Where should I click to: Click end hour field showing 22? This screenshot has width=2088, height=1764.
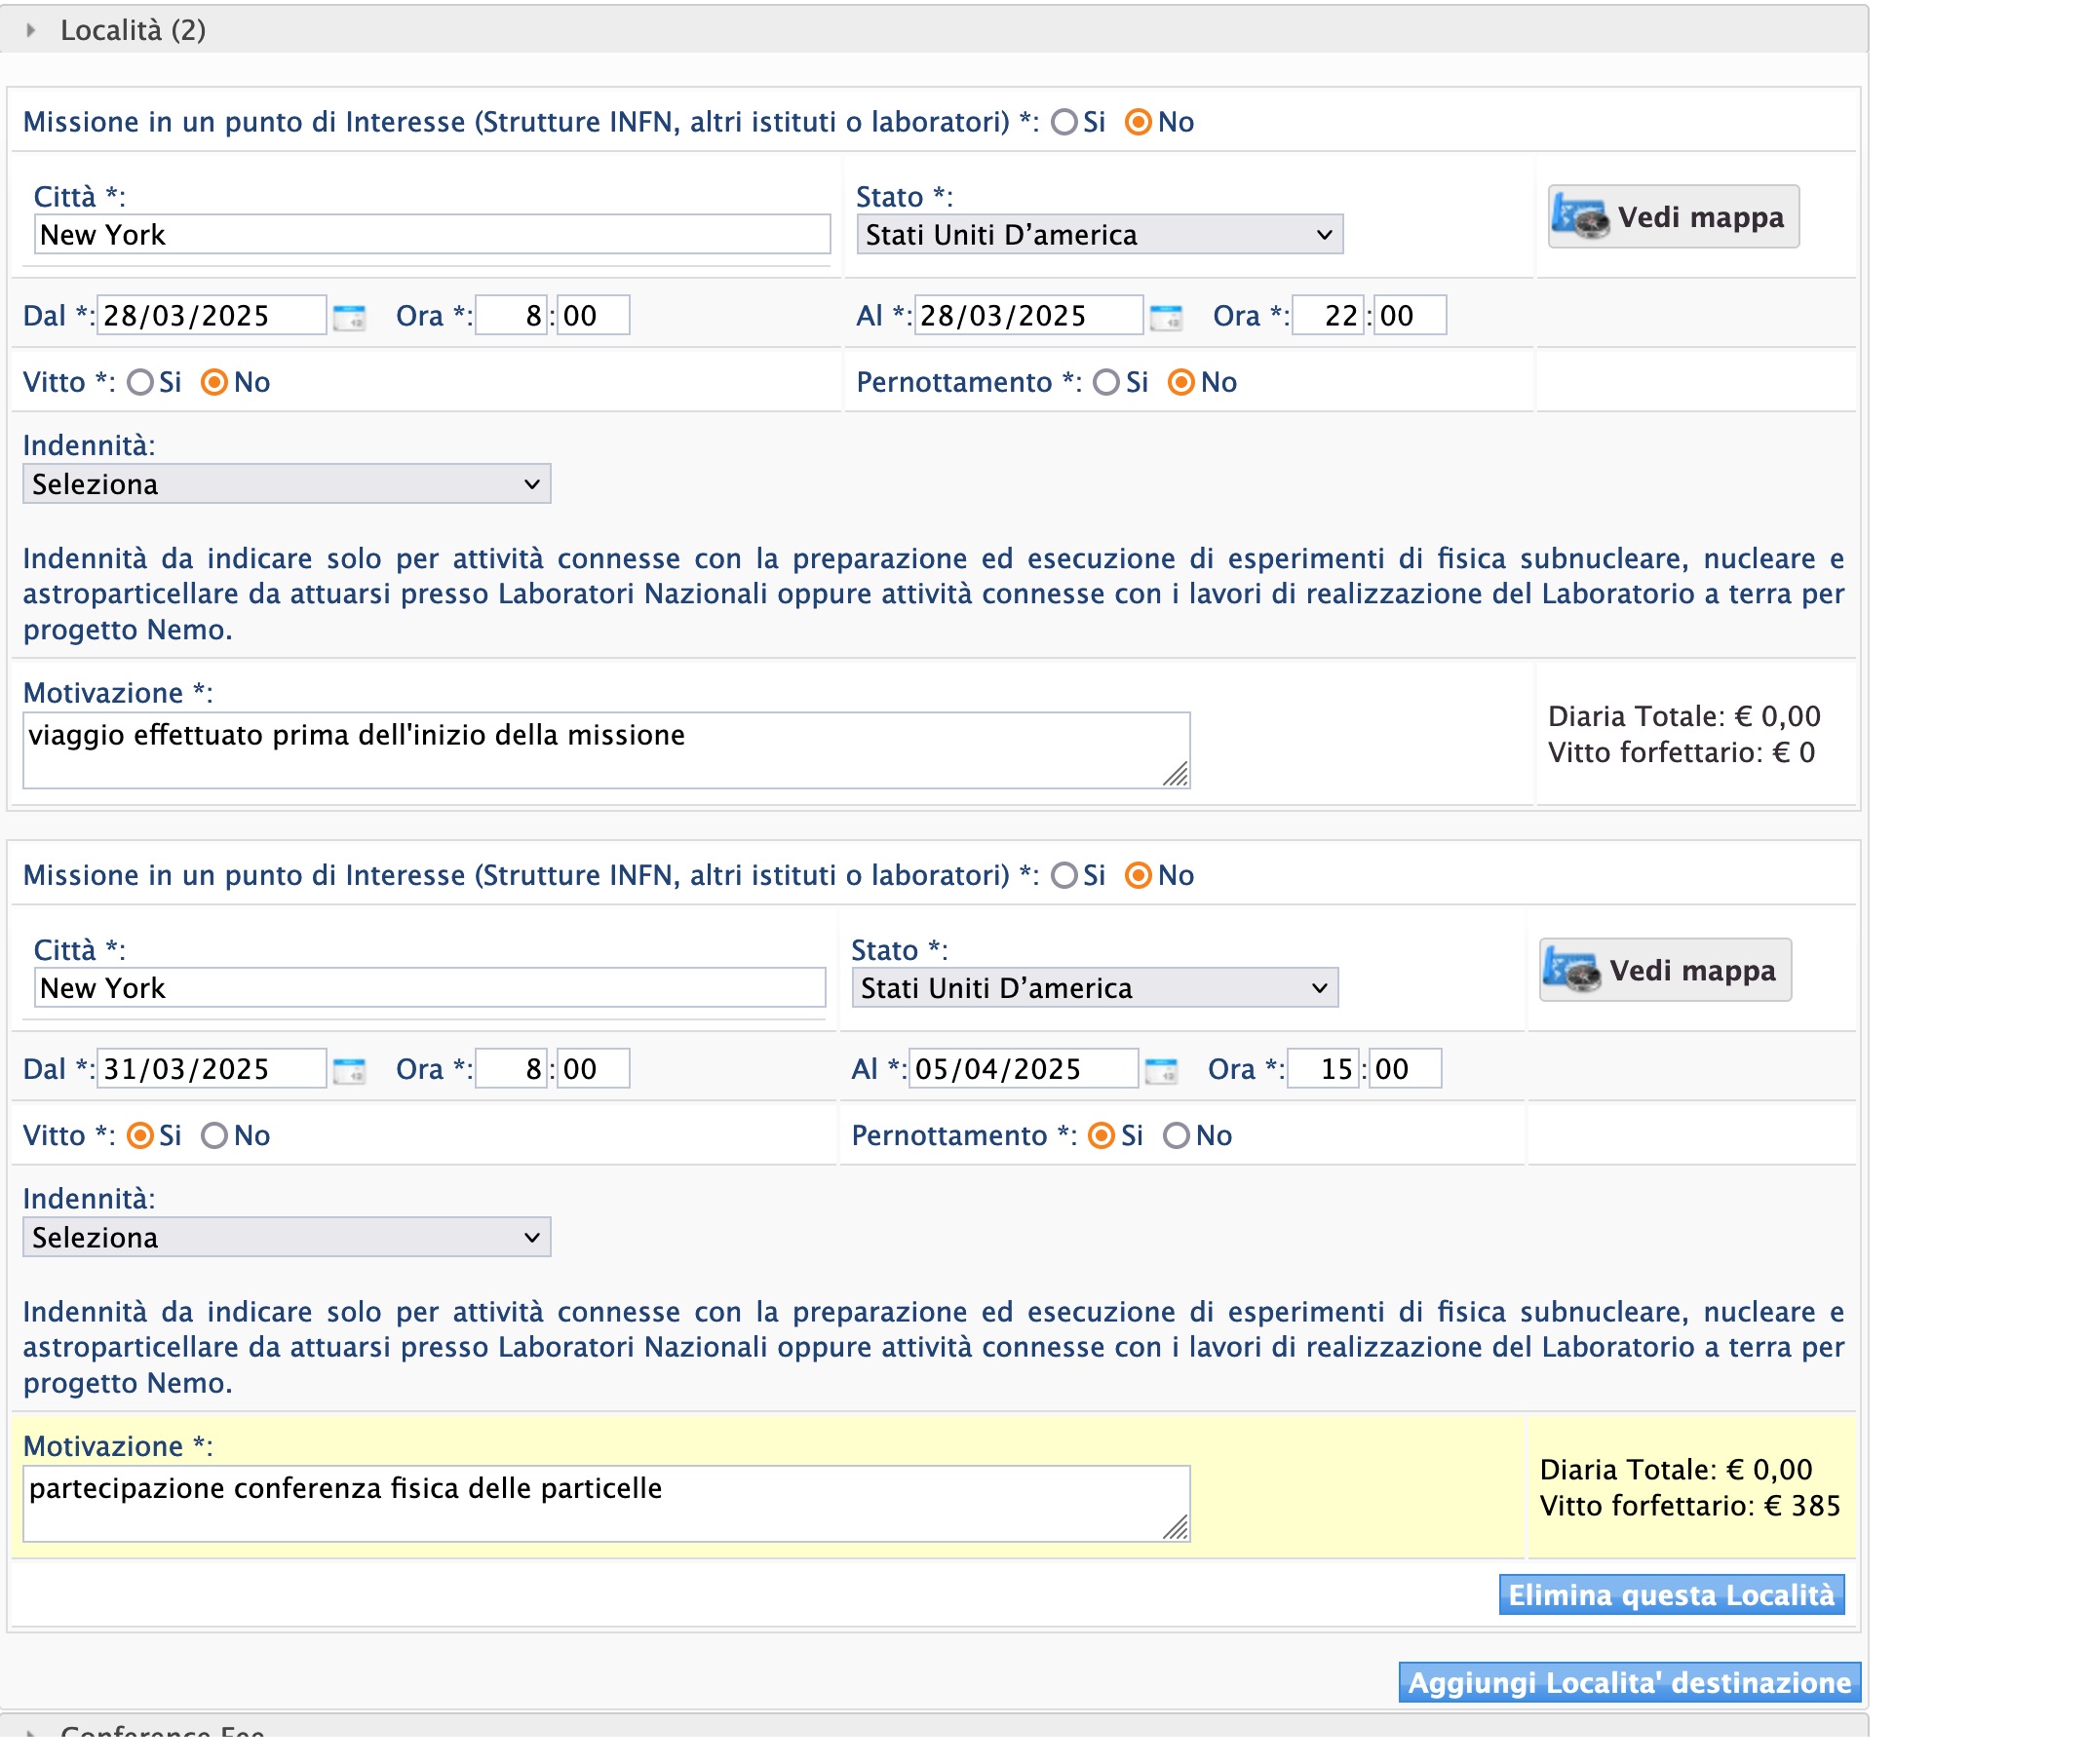tap(1328, 316)
